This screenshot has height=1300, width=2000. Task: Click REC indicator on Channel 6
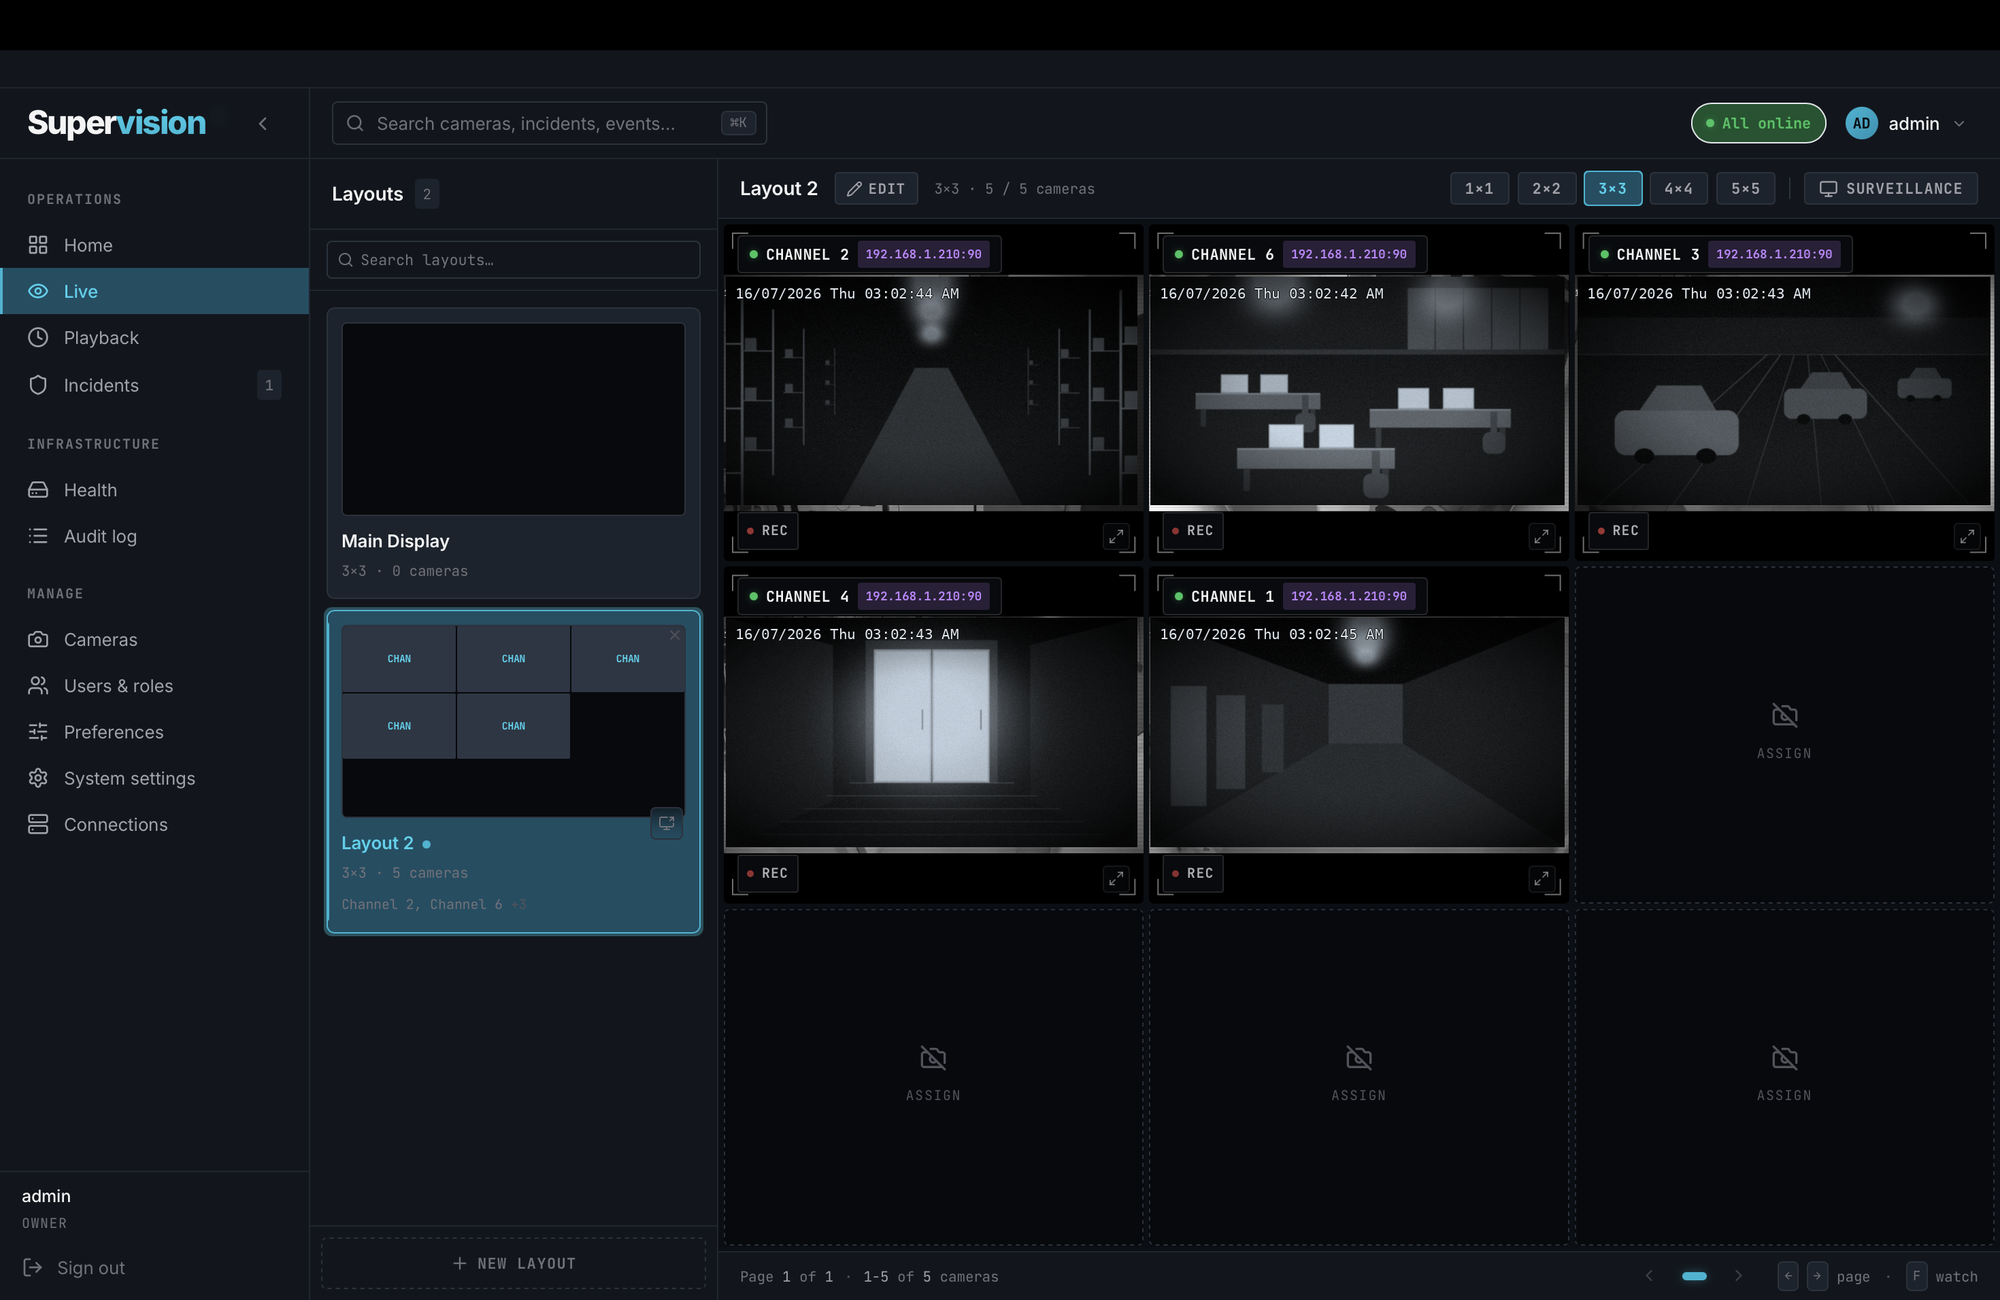(1193, 531)
